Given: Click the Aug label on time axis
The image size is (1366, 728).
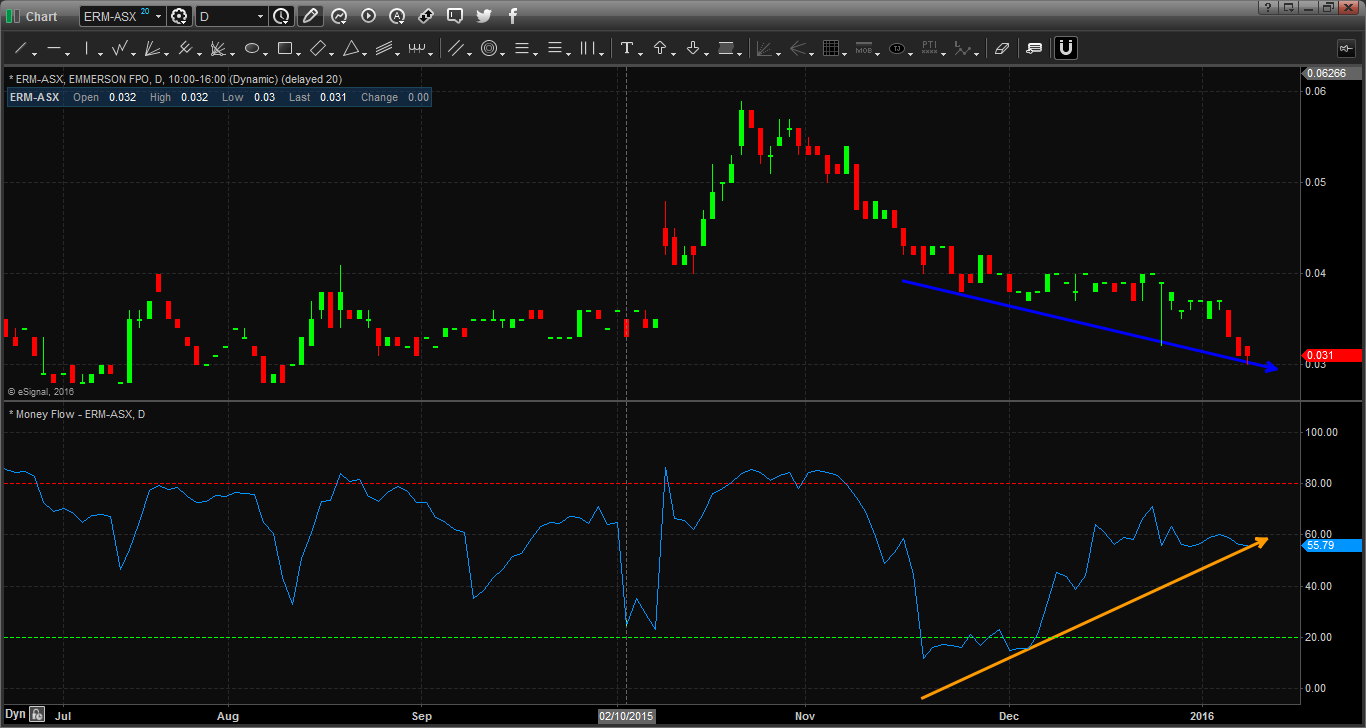Looking at the screenshot, I should [228, 716].
